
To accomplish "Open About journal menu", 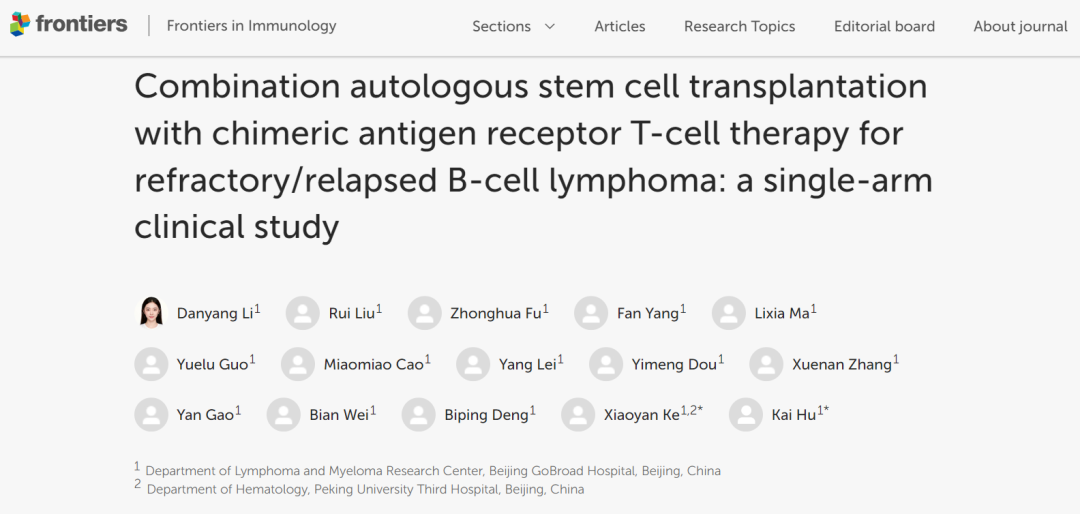I will click(x=1021, y=27).
